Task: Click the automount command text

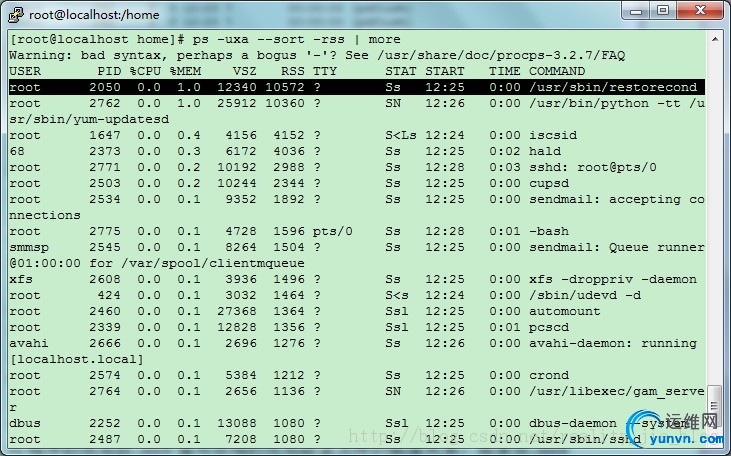Action: click(x=565, y=311)
